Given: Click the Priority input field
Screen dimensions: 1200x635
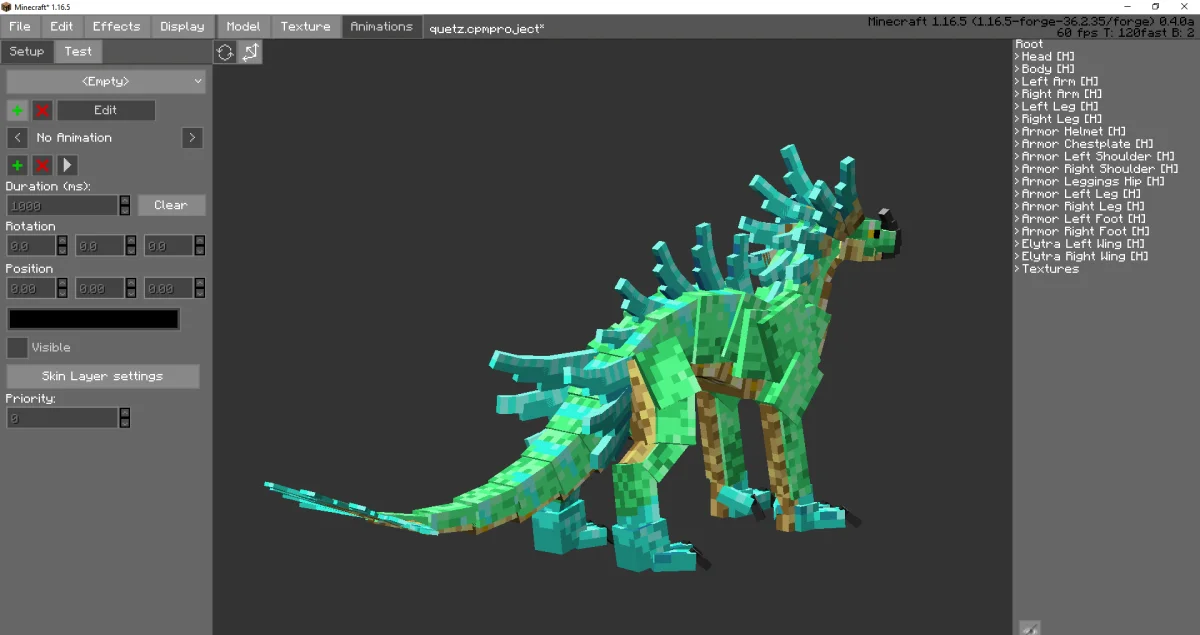Looking at the screenshot, I should (x=63, y=418).
